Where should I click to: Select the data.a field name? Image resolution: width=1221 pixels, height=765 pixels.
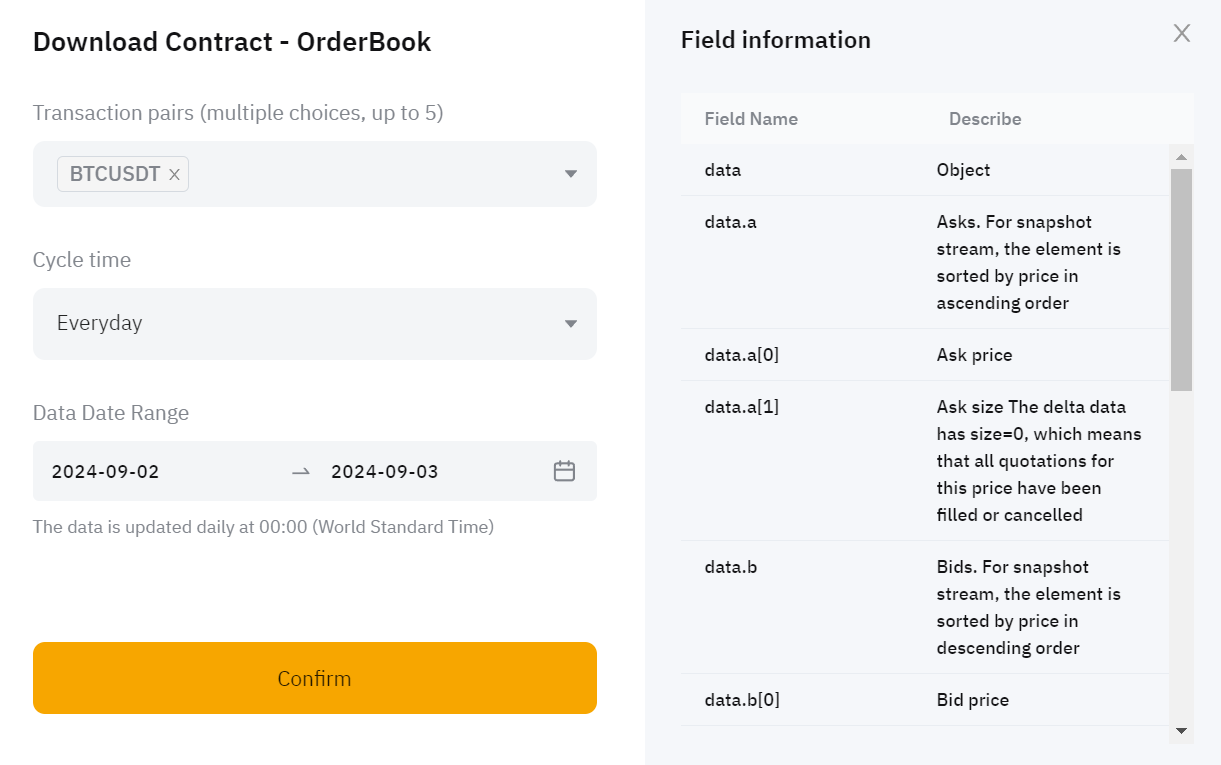click(730, 222)
